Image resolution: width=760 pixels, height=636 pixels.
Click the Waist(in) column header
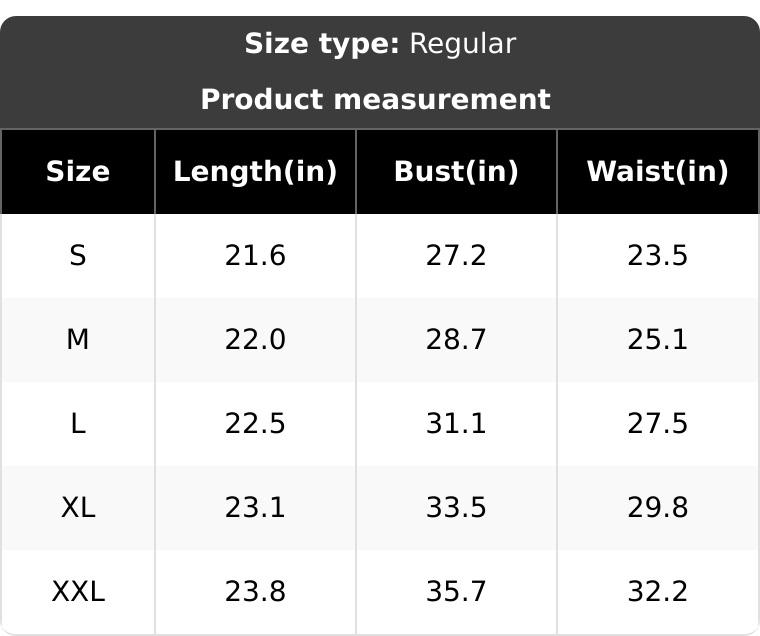(658, 172)
